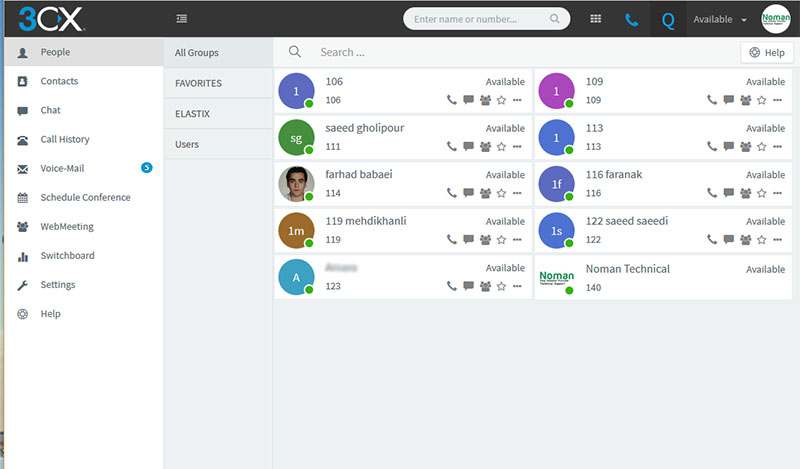Screen dimensions: 800x469
Task: Click the Enter name or number field
Action: pyautogui.click(x=480, y=19)
